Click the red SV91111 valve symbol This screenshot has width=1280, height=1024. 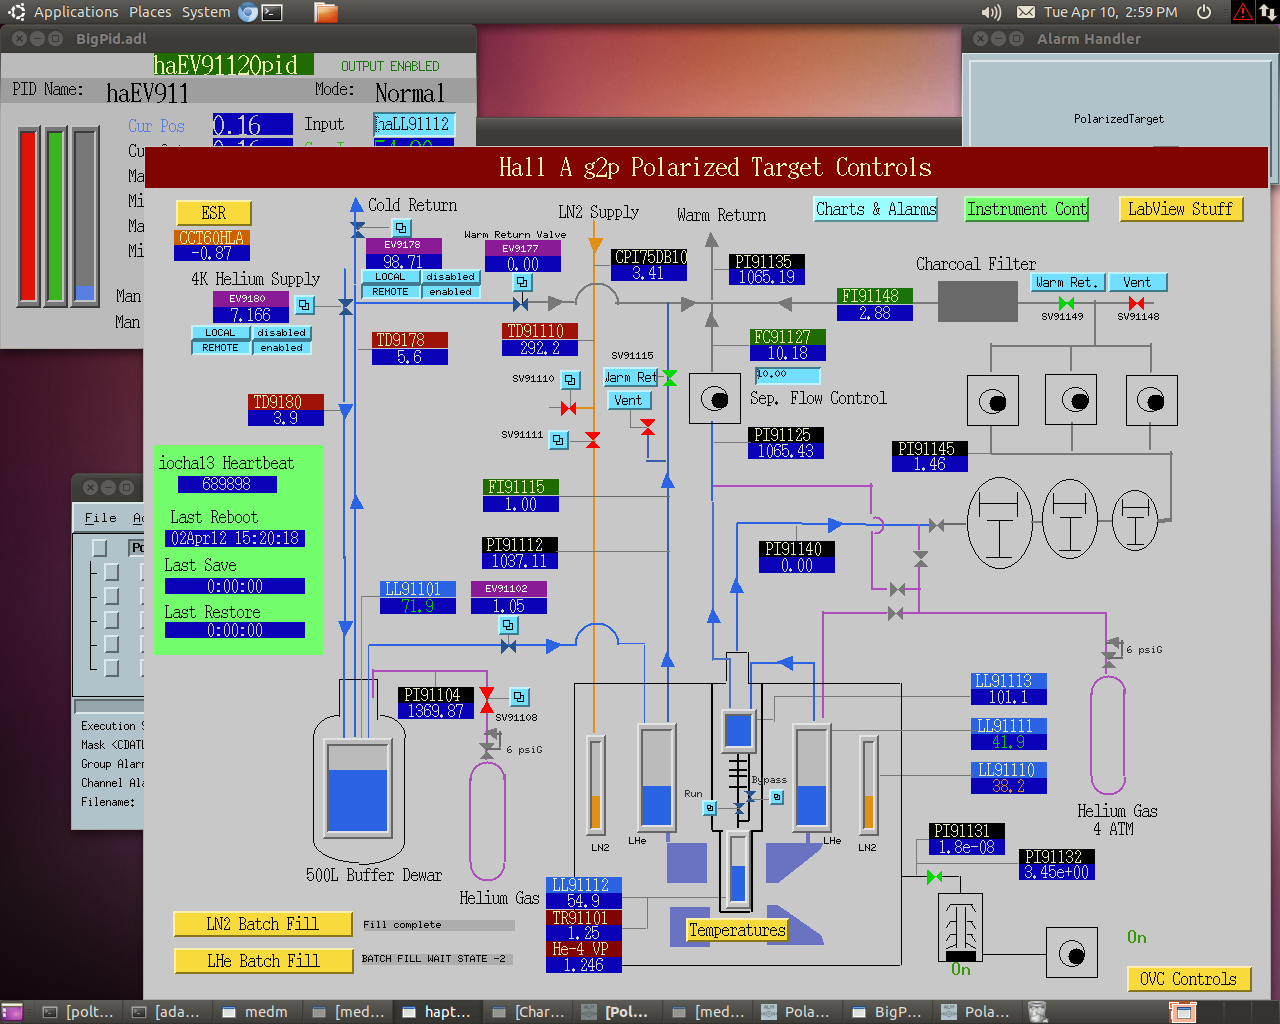tap(593, 440)
